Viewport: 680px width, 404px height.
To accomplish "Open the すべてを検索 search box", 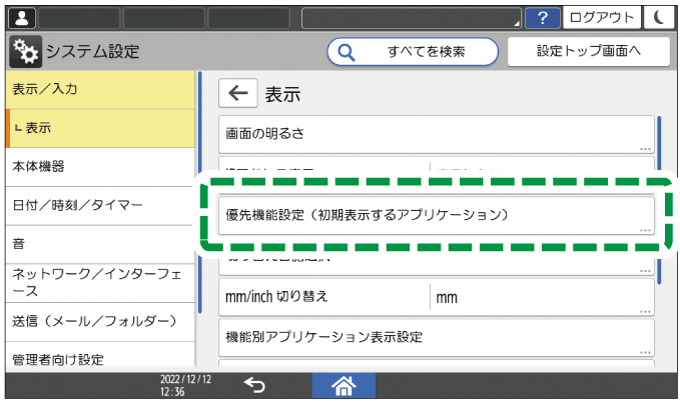I will click(412, 52).
